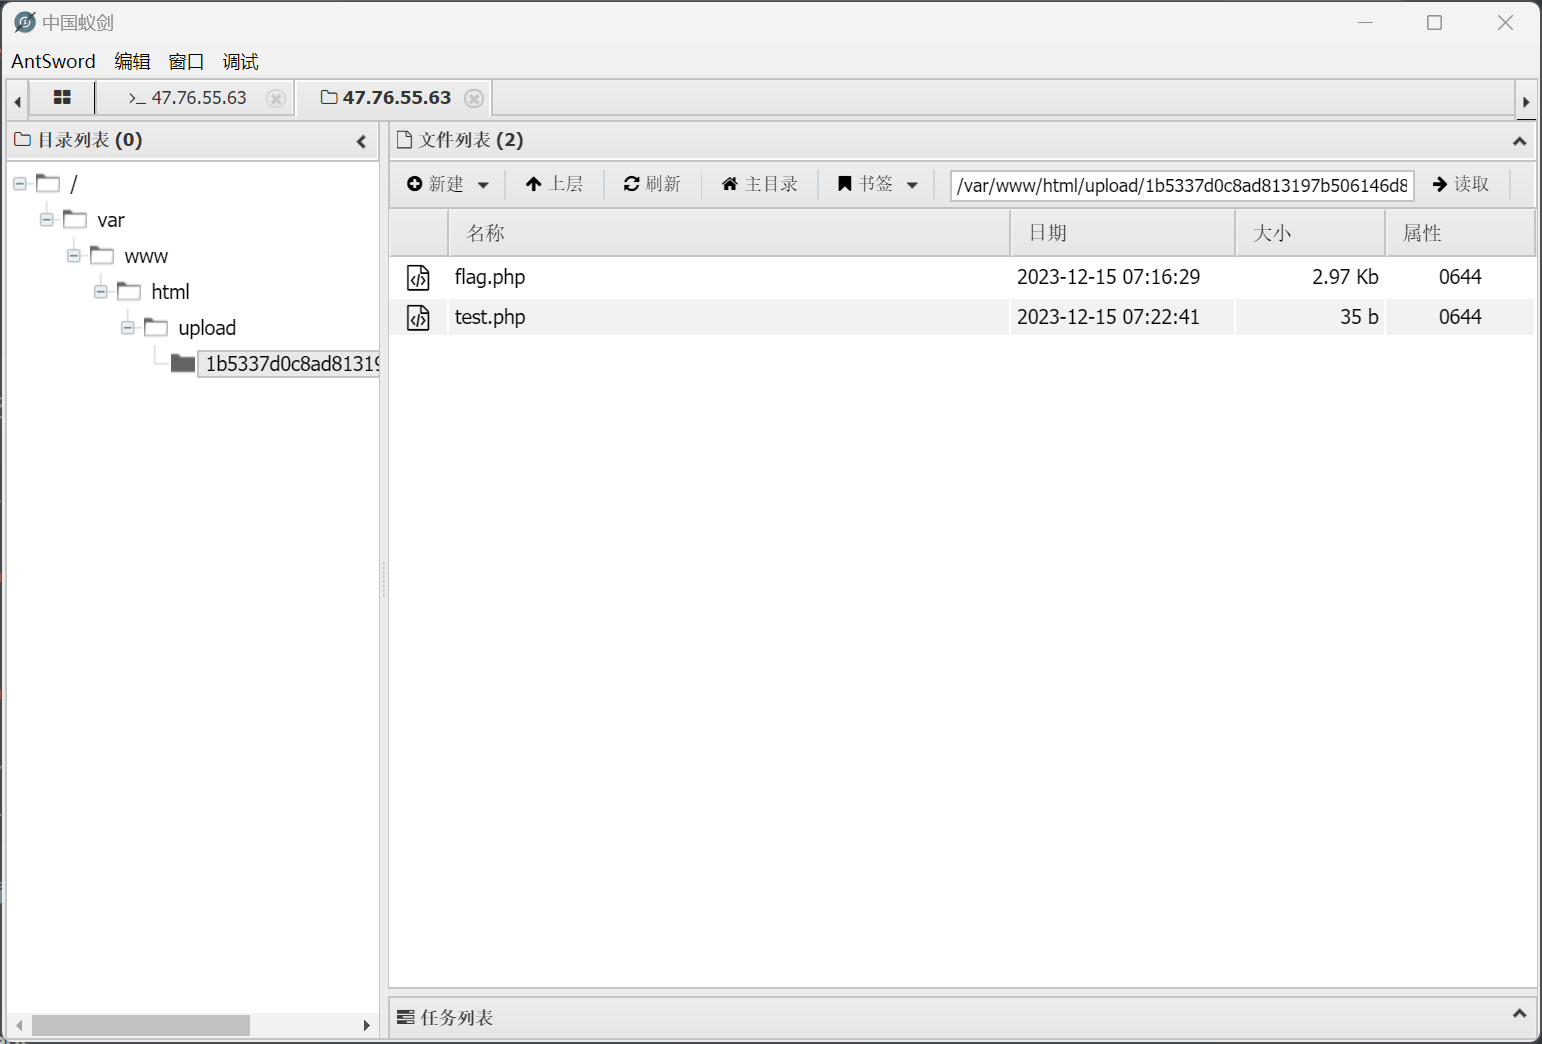Expand the task list panel
This screenshot has width=1542, height=1044.
(x=1519, y=1014)
